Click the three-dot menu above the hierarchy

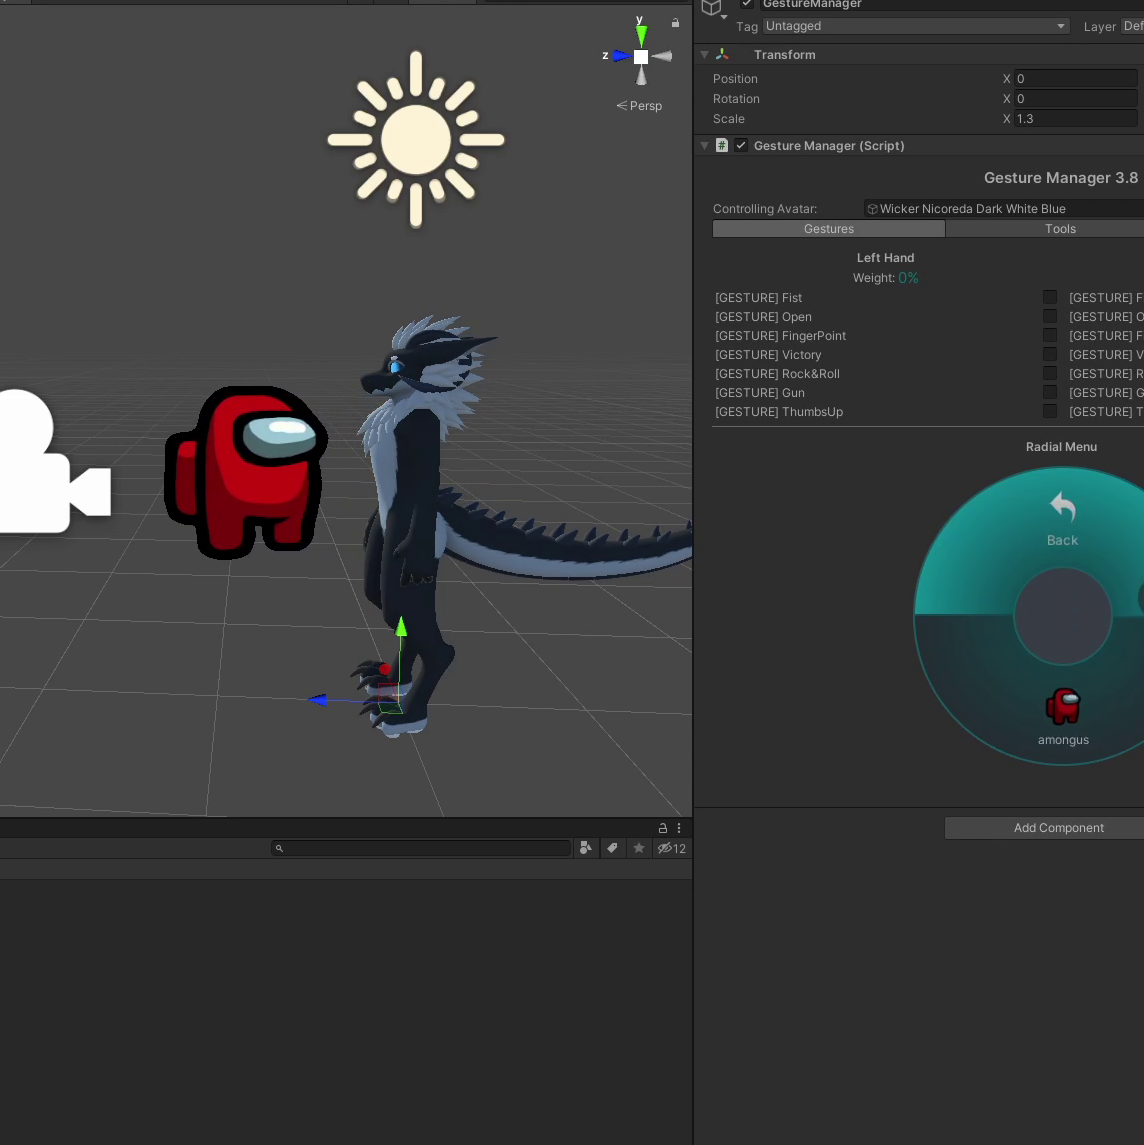tap(679, 827)
